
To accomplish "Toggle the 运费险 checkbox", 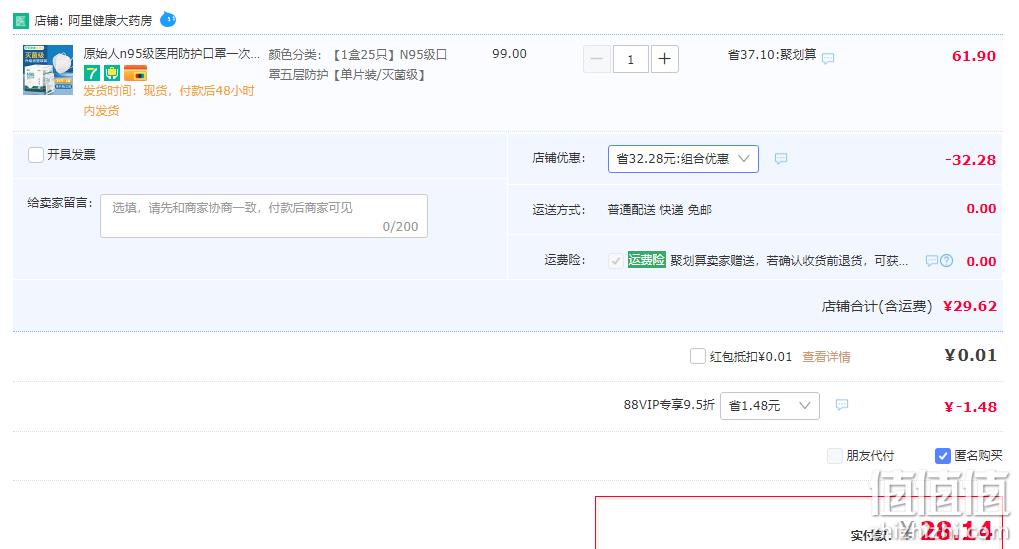I will 615,261.
